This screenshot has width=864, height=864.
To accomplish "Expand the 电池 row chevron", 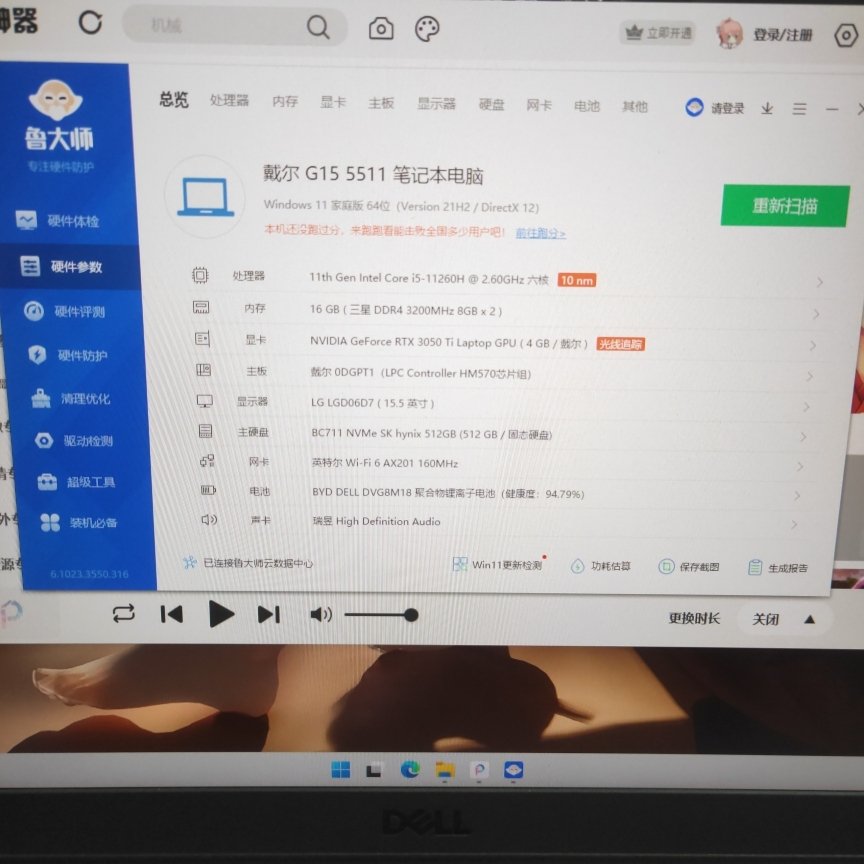I will pos(797,496).
